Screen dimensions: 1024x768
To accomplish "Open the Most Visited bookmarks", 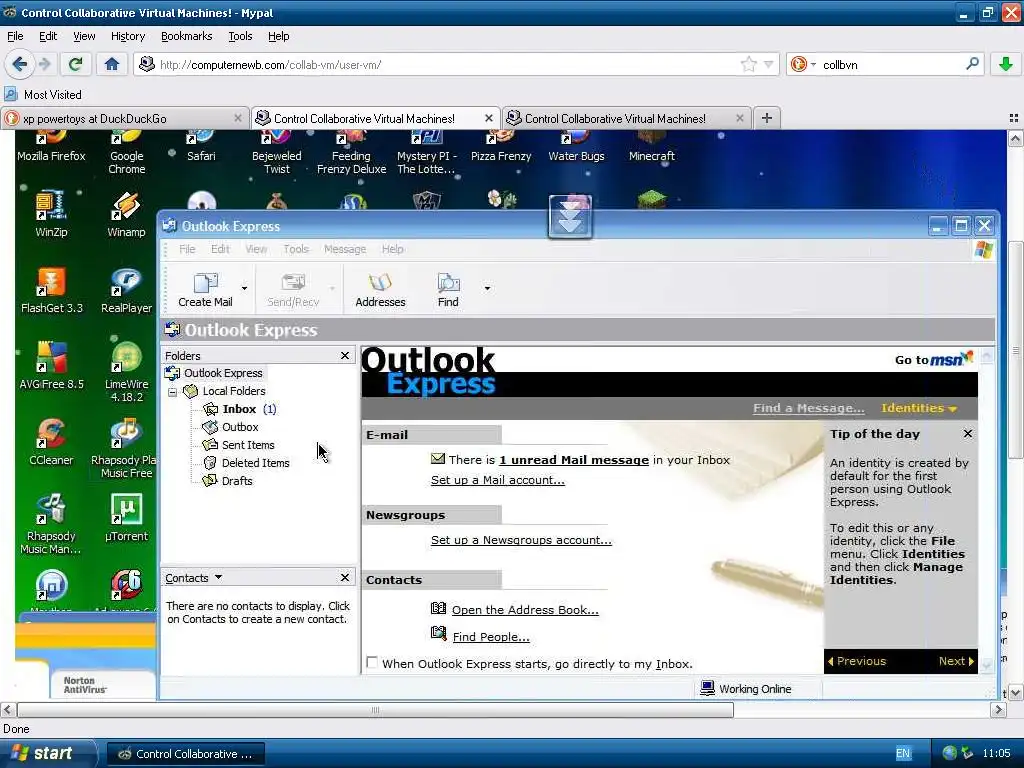I will tap(43, 95).
